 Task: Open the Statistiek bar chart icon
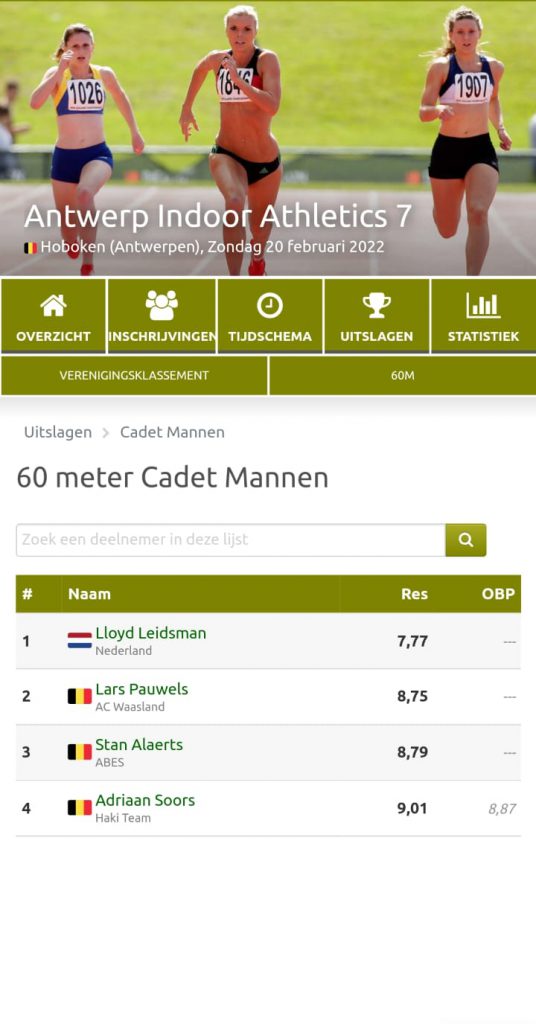[x=483, y=305]
